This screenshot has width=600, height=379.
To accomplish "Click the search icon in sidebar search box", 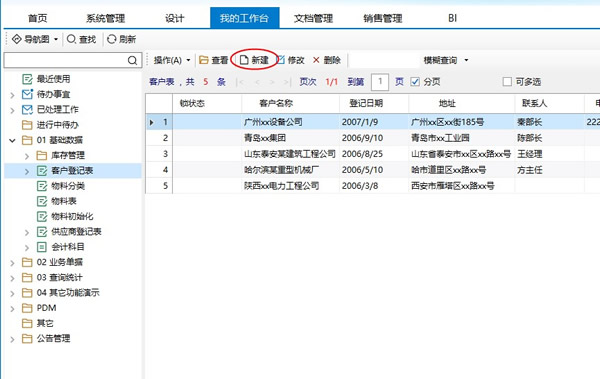I will tap(132, 60).
